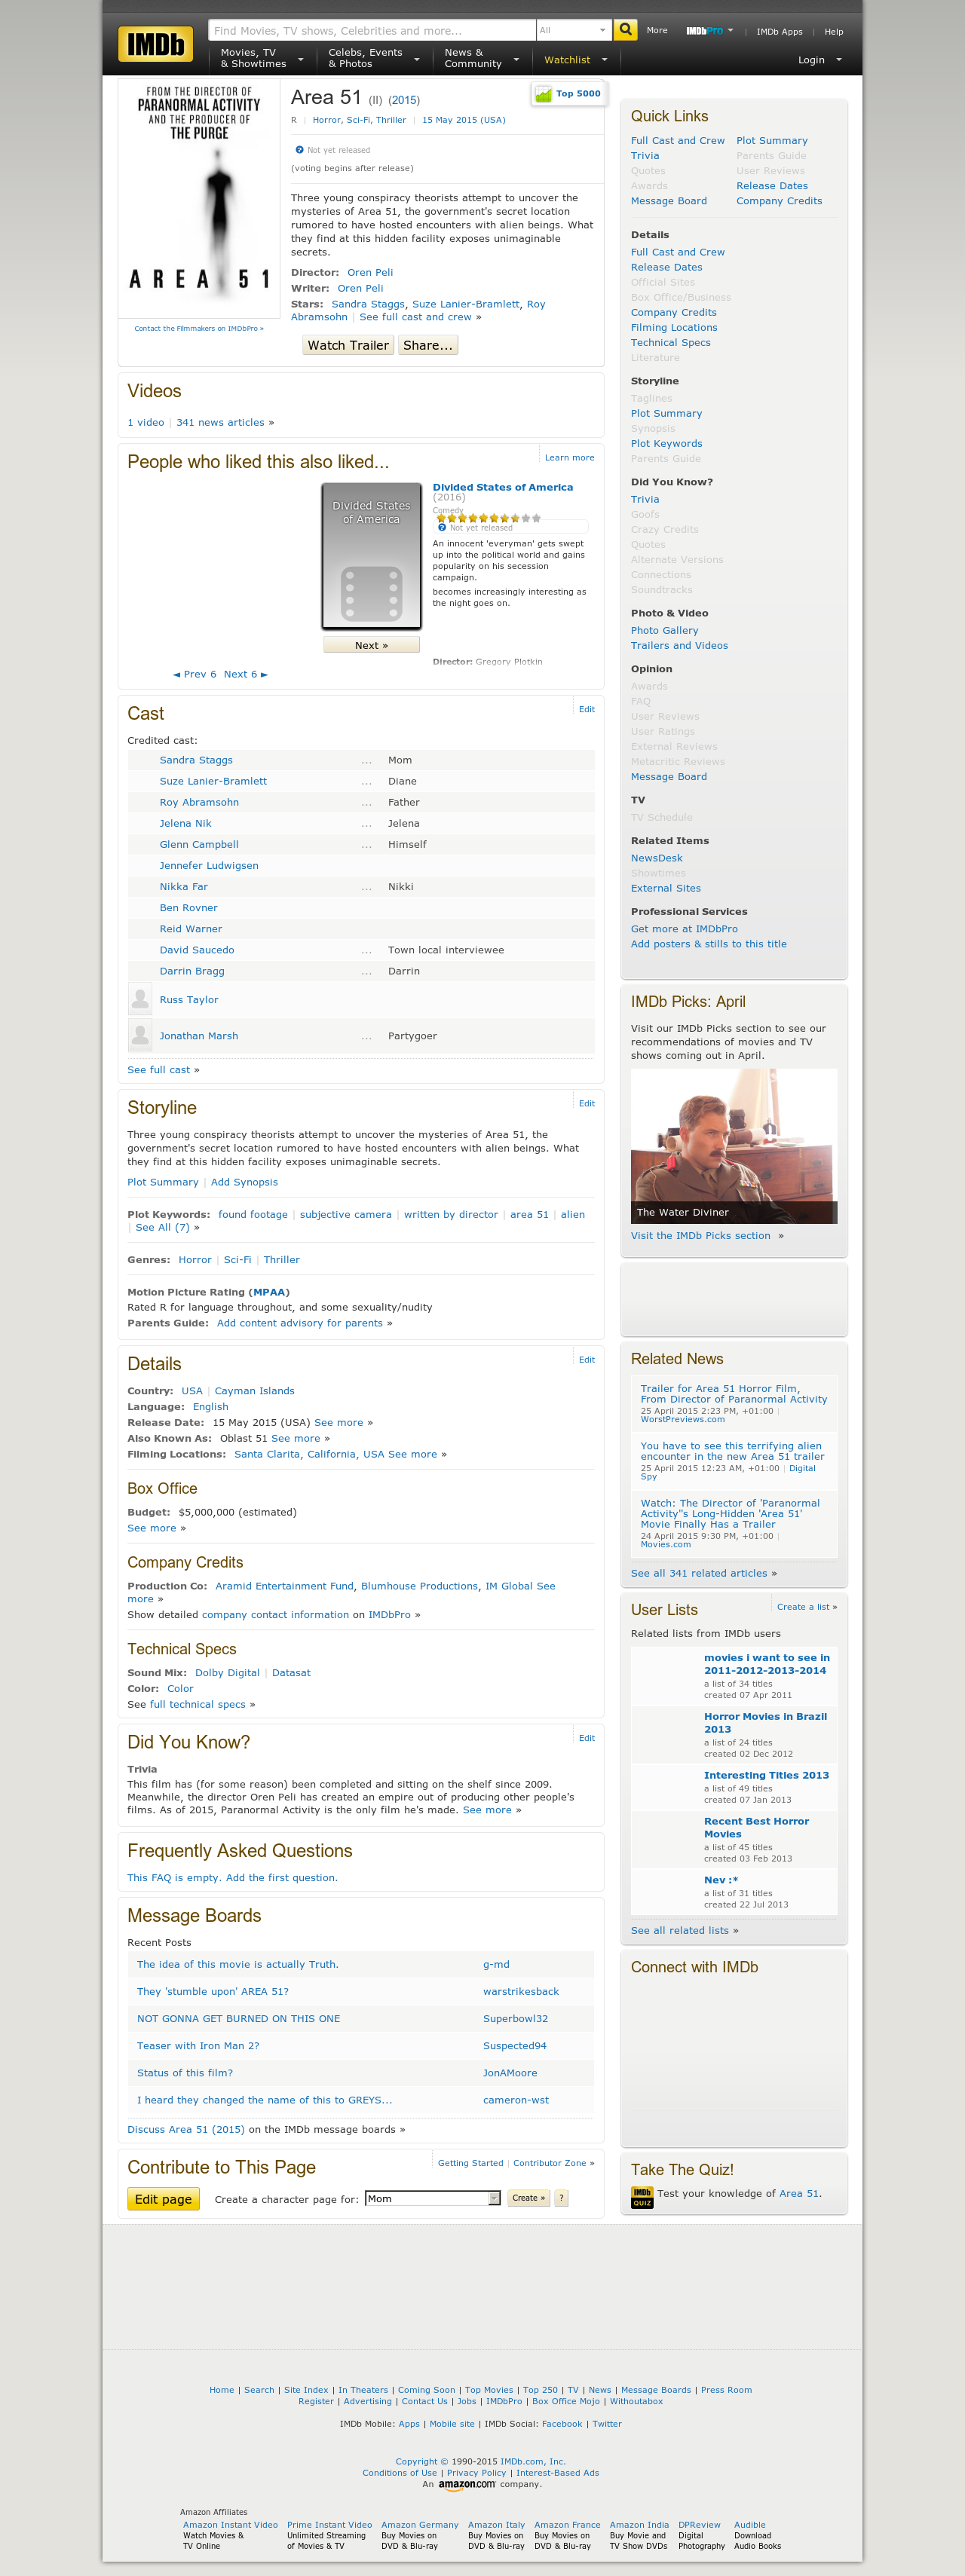
Task: Click the Add Synopsis link
Action: click(244, 1183)
